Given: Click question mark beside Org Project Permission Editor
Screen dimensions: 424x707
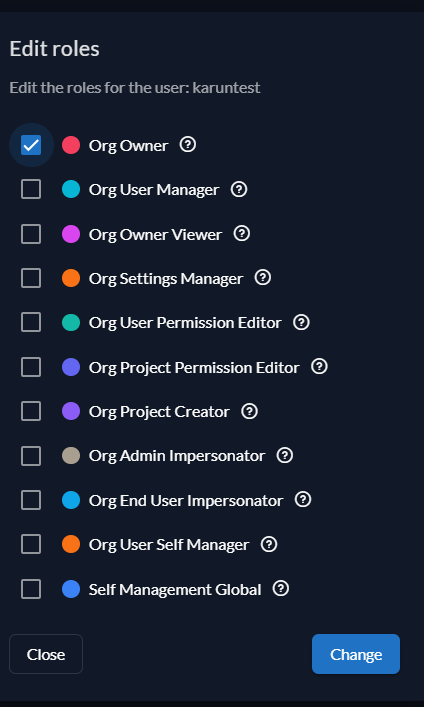Looking at the screenshot, I should tap(319, 367).
